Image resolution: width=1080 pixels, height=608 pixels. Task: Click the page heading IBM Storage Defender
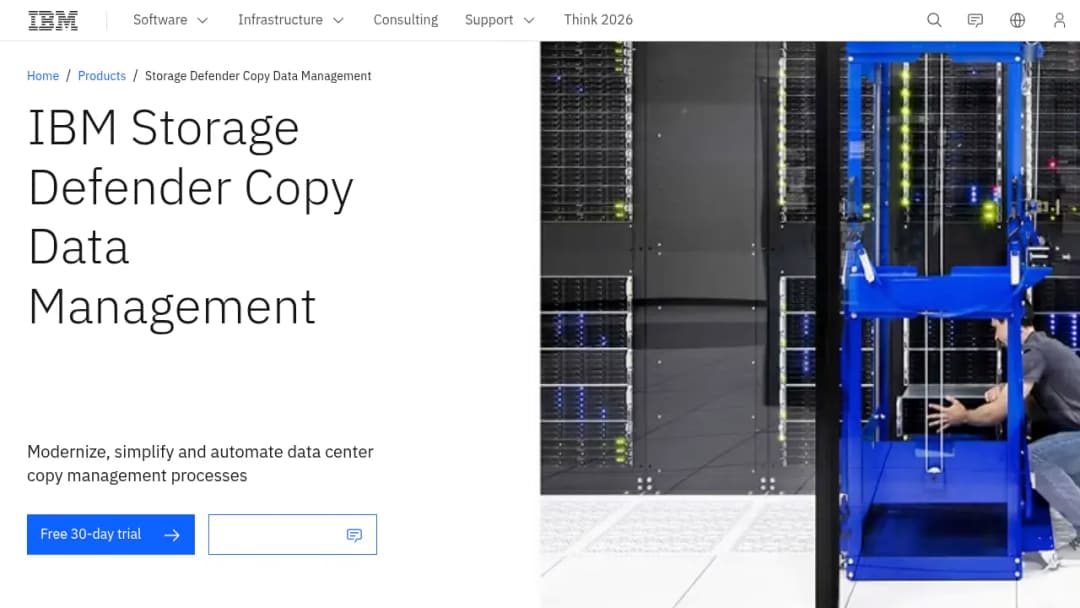191,217
